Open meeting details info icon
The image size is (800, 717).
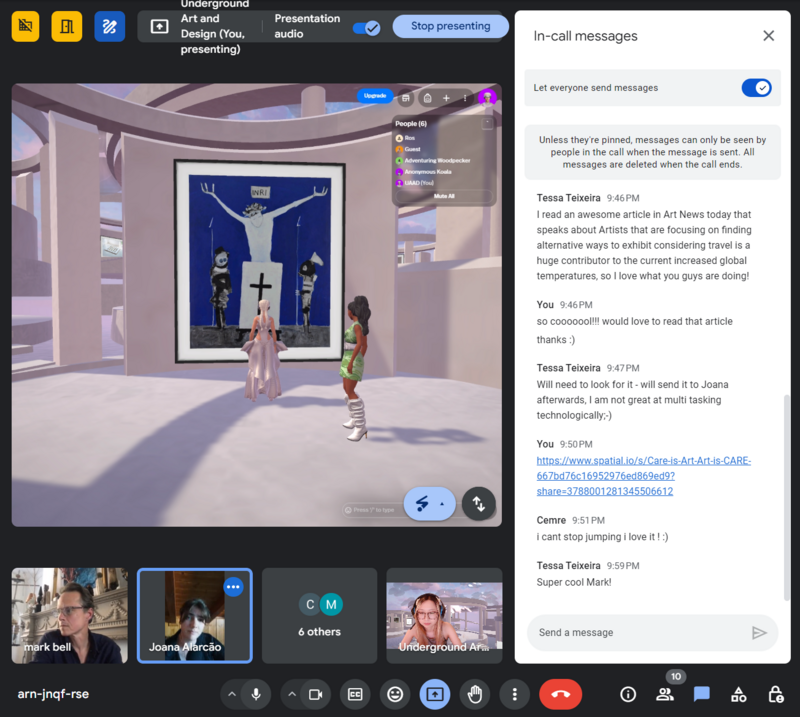(628, 694)
